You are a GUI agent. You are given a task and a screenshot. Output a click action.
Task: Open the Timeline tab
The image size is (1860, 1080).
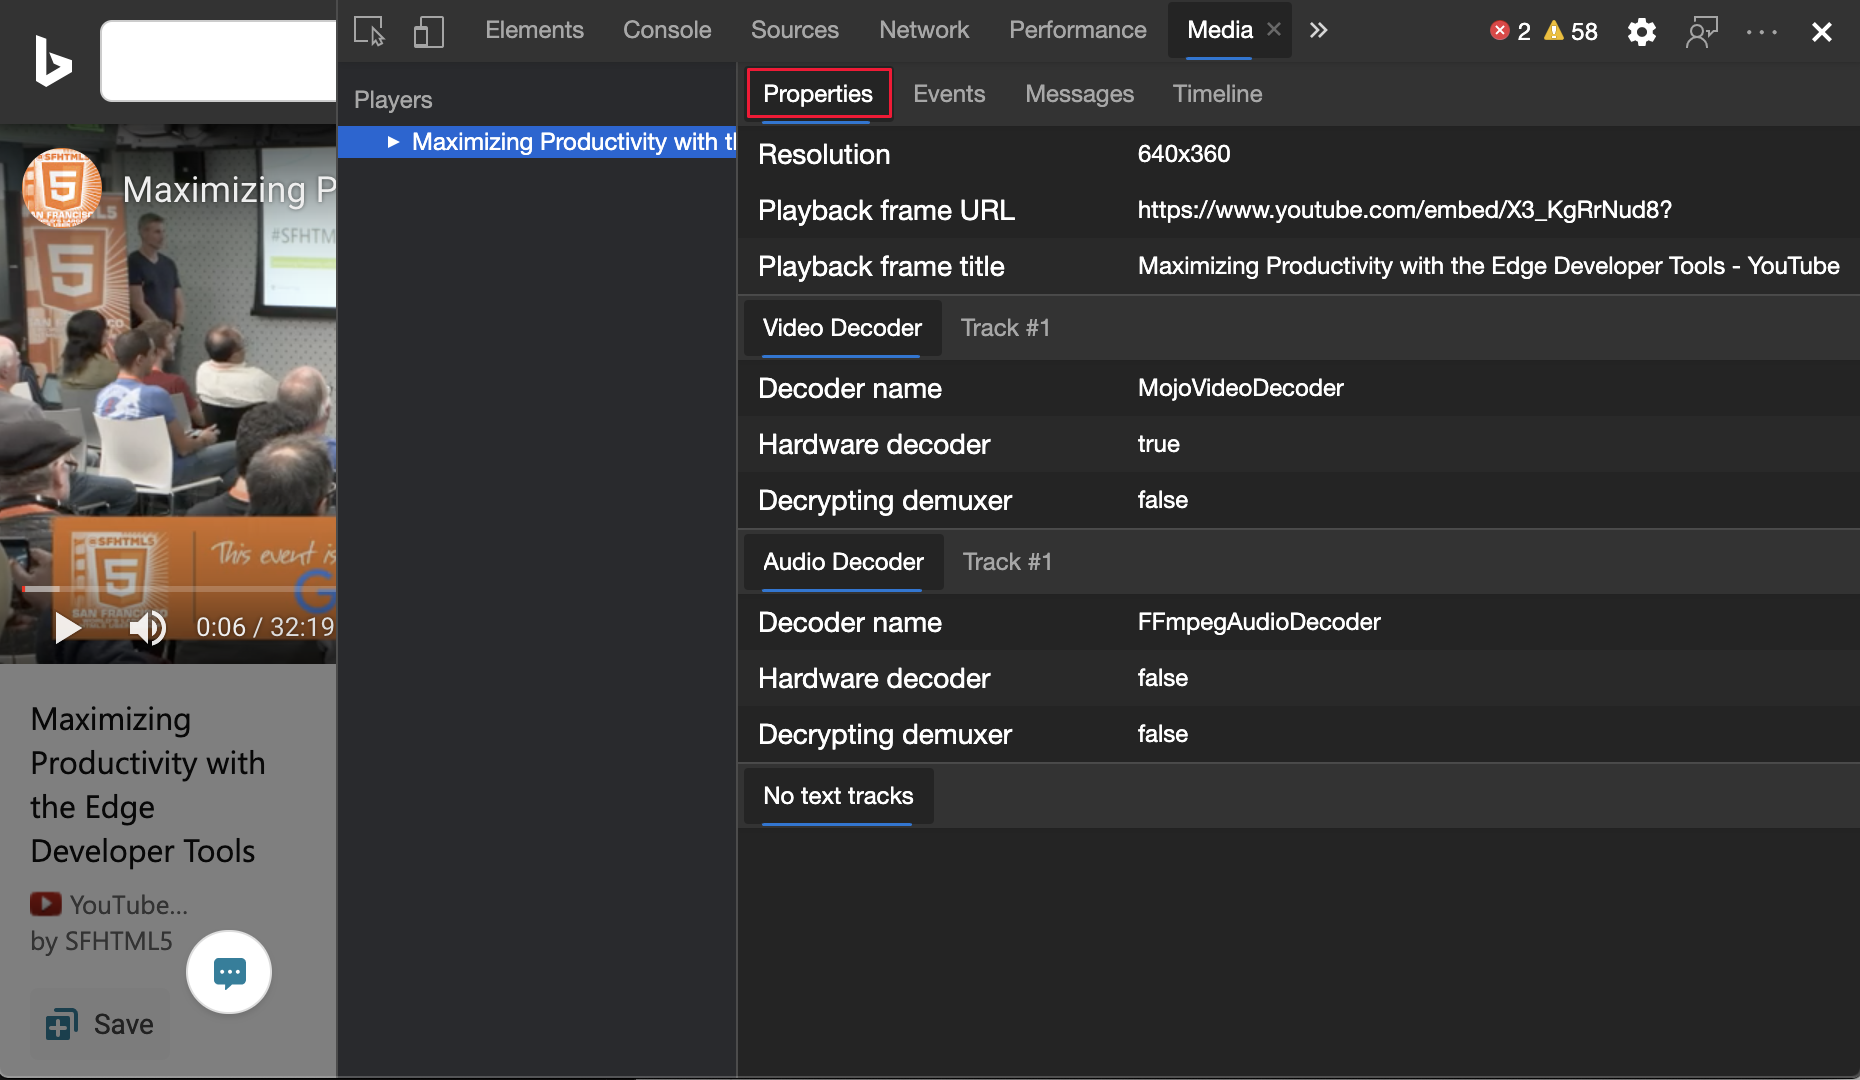click(1216, 94)
